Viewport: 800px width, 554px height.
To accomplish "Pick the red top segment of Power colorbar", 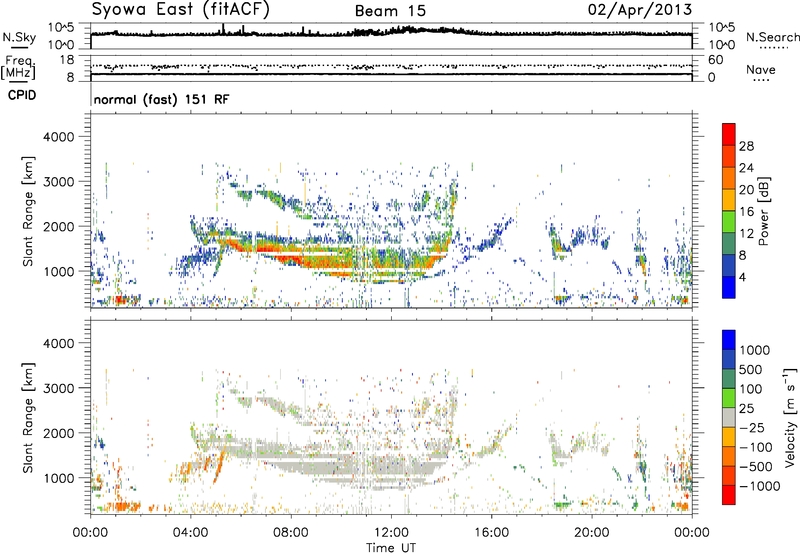I will [729, 134].
